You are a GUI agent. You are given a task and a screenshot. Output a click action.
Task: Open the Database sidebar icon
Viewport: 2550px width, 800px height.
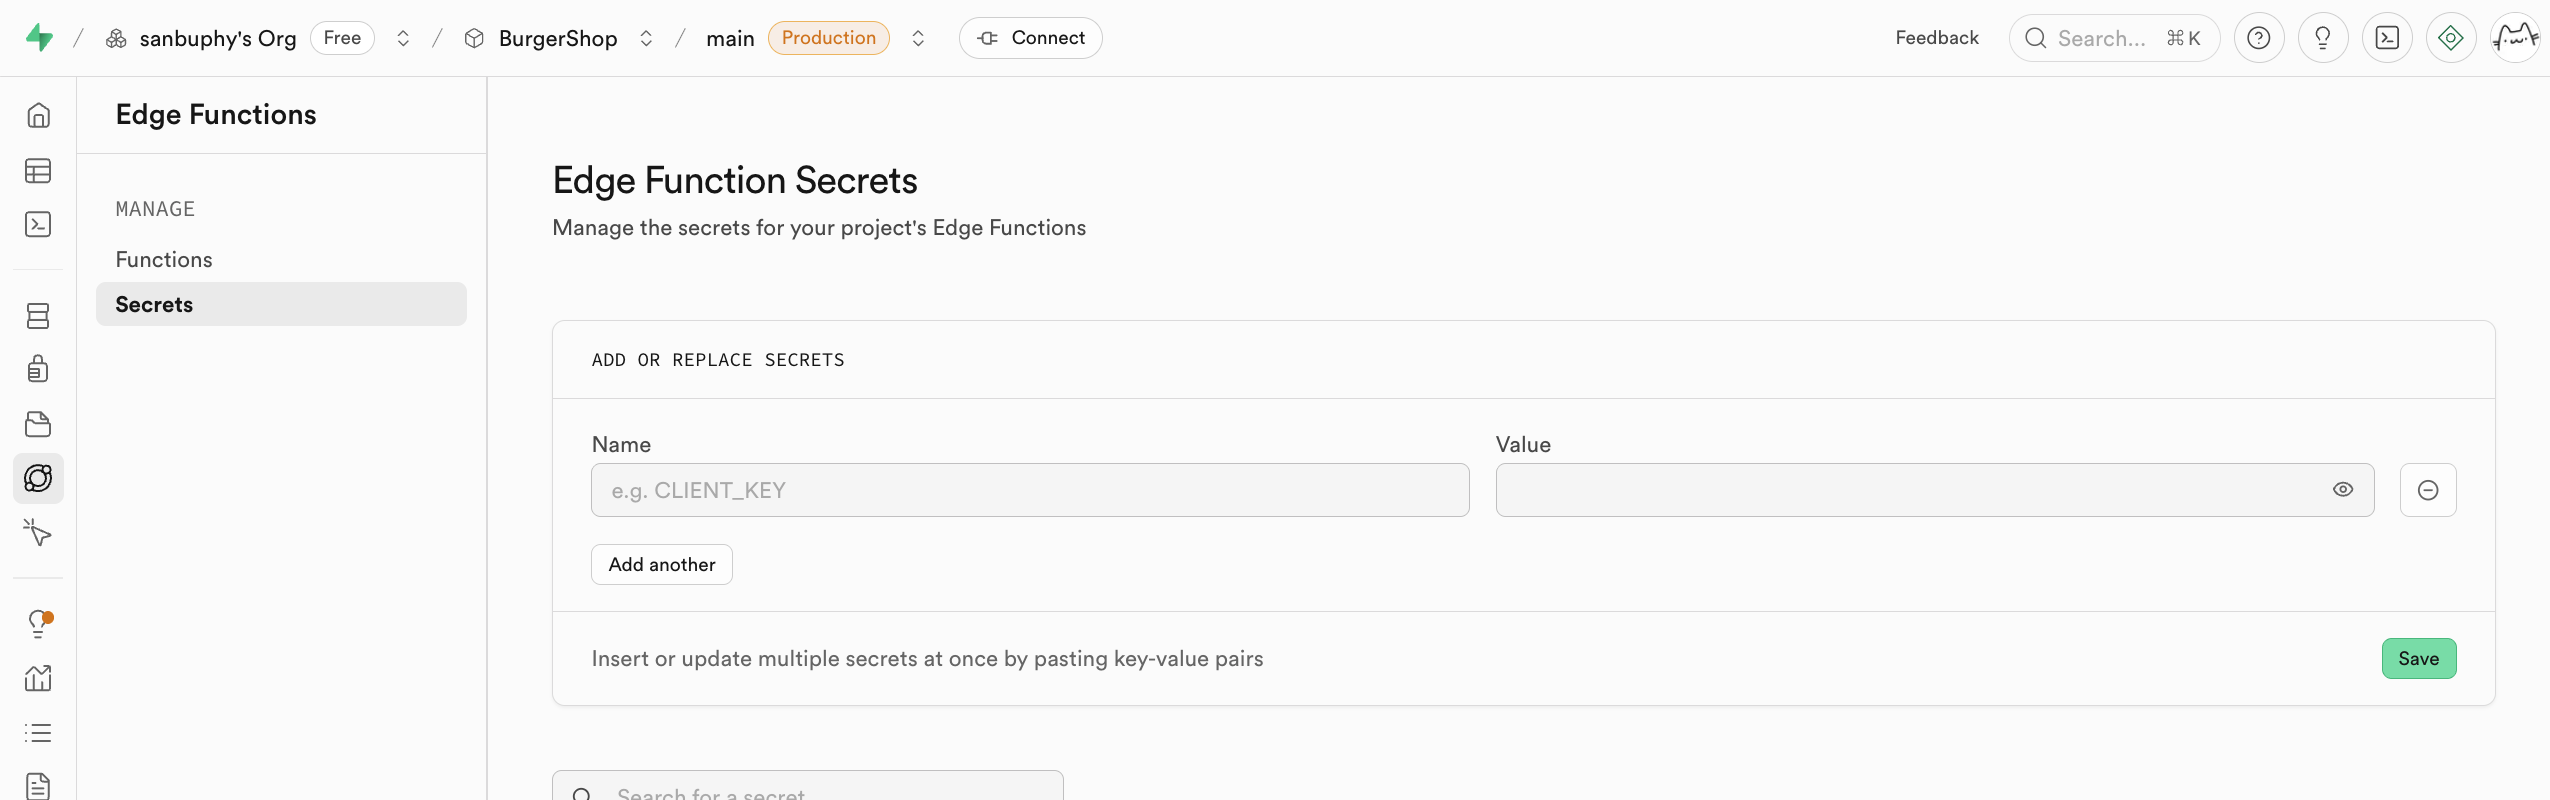[38, 316]
